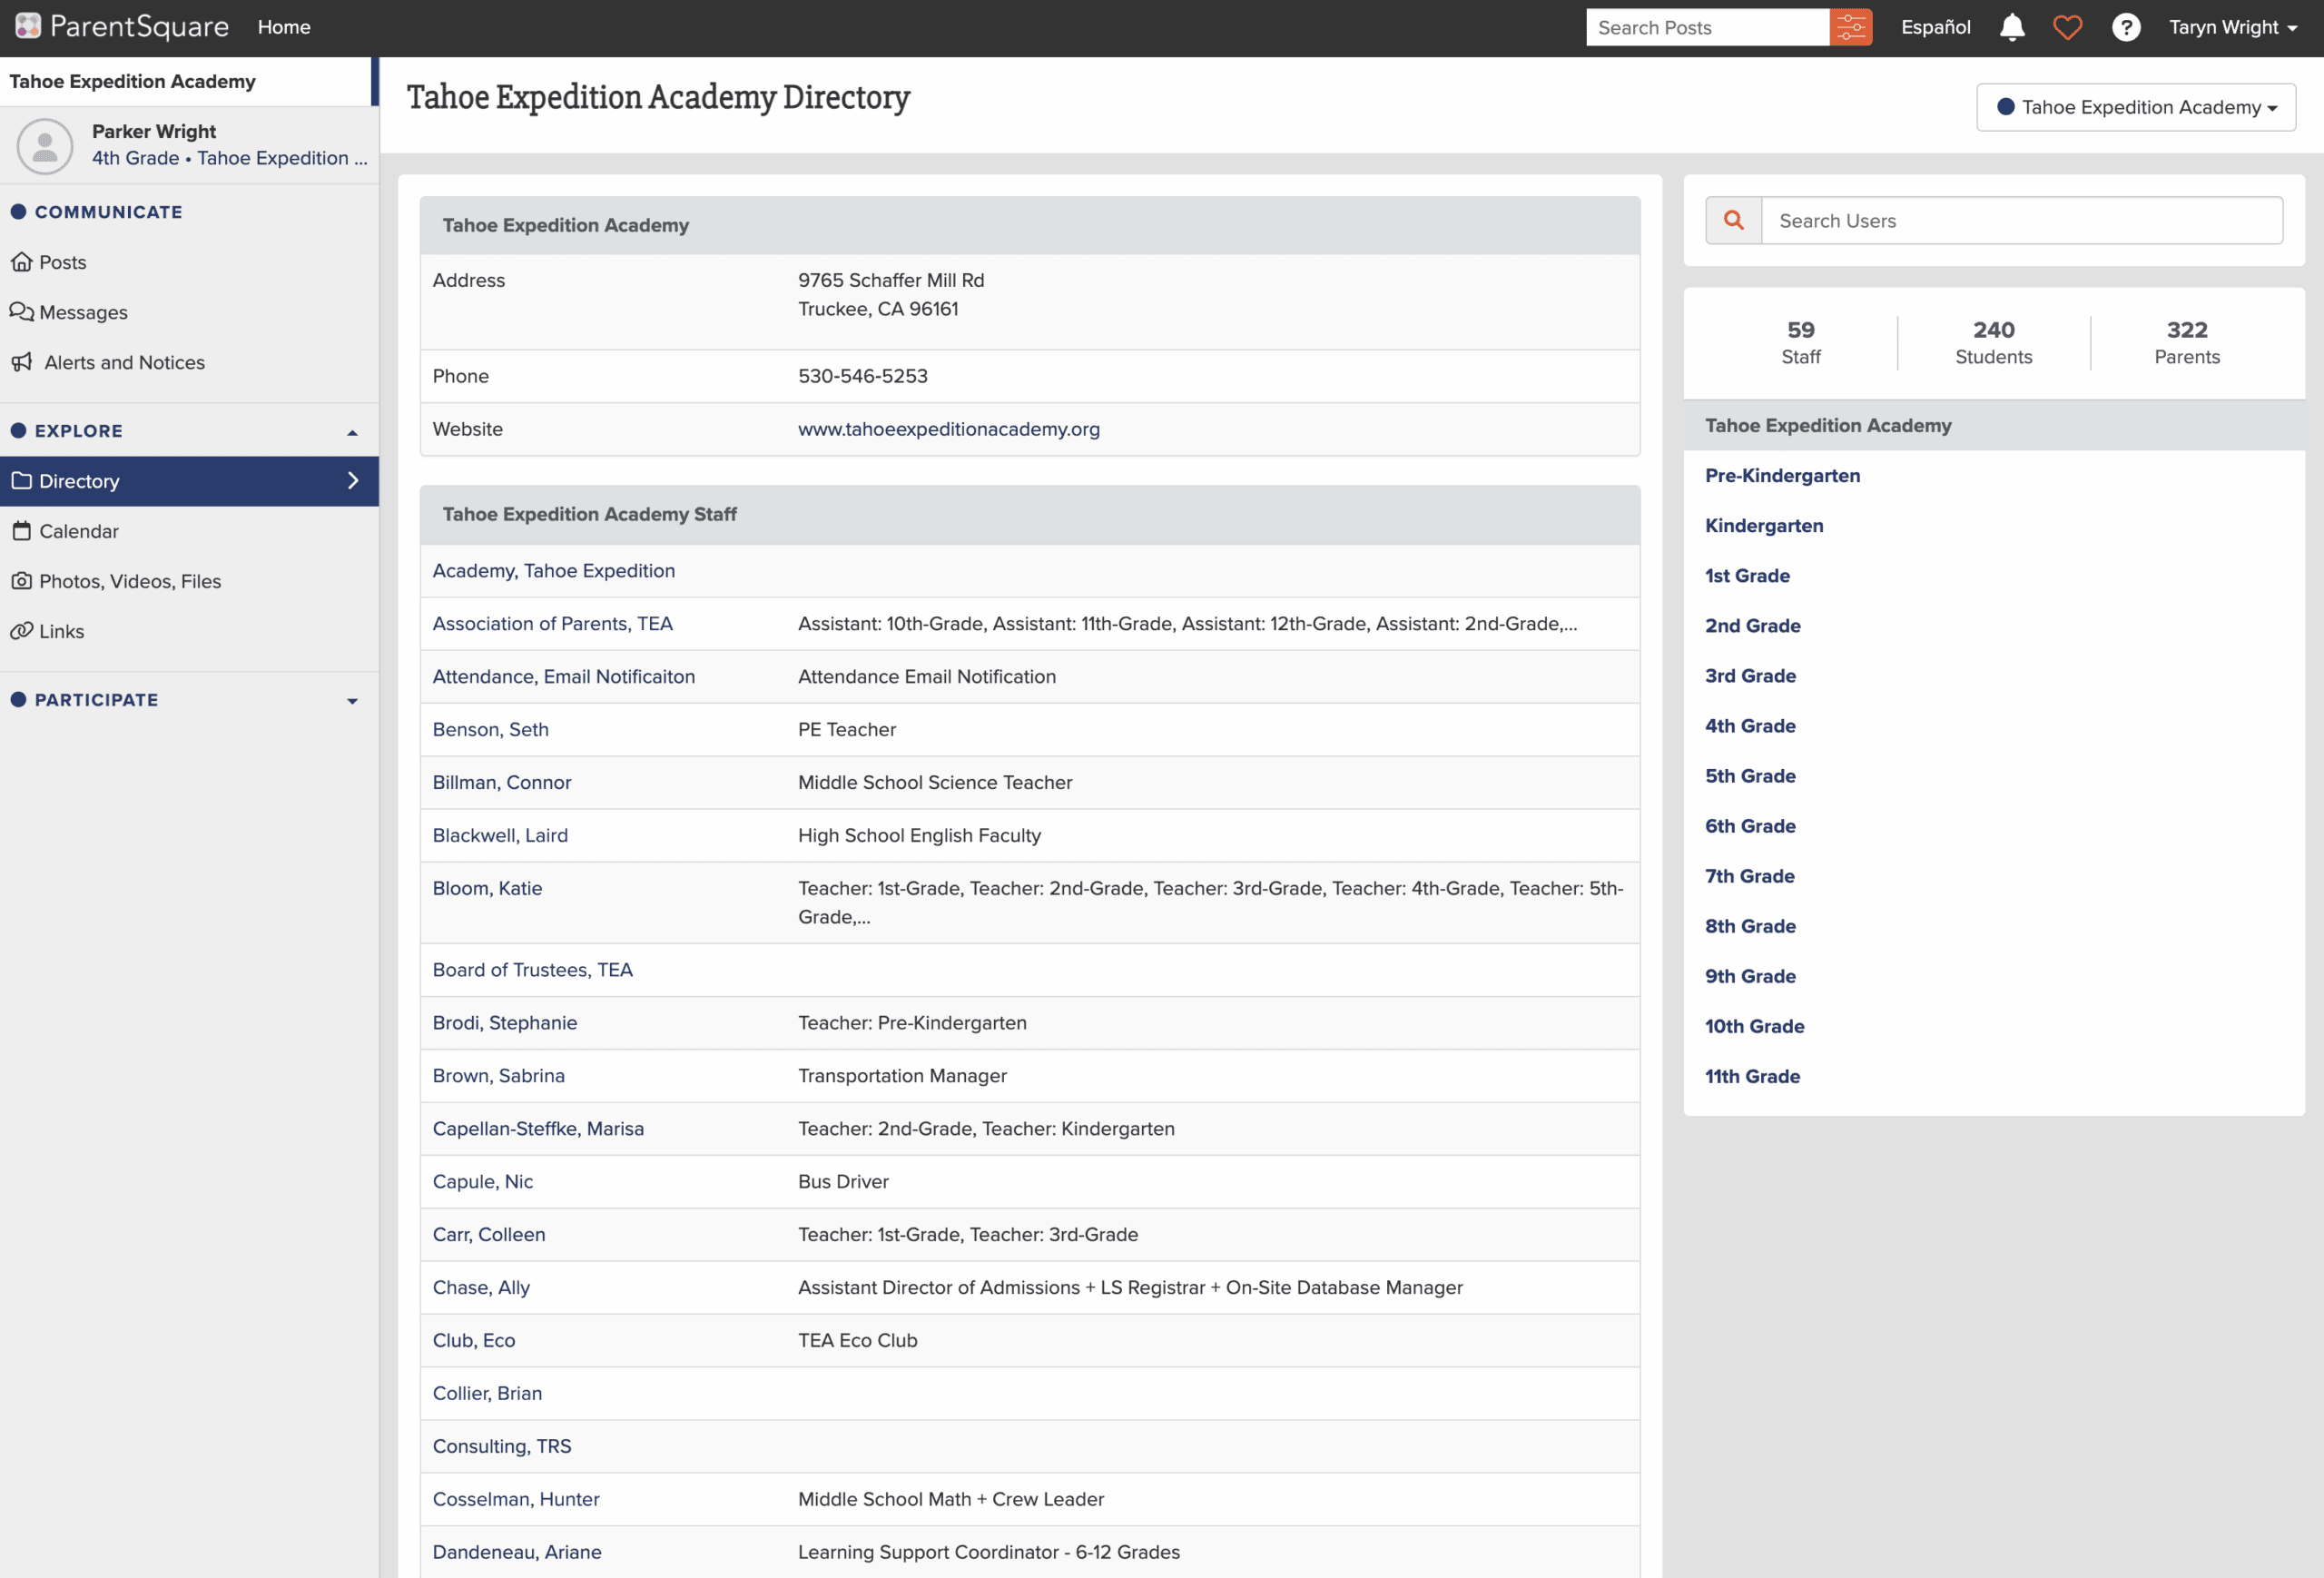Click the Search Users field
This screenshot has width=2324, height=1578.
2022,220
